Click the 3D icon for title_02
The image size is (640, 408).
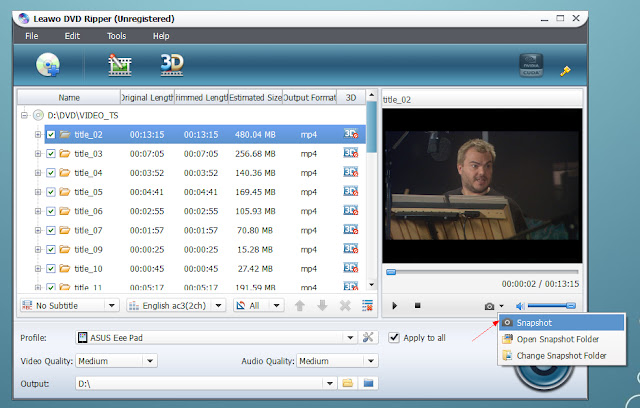click(x=351, y=134)
